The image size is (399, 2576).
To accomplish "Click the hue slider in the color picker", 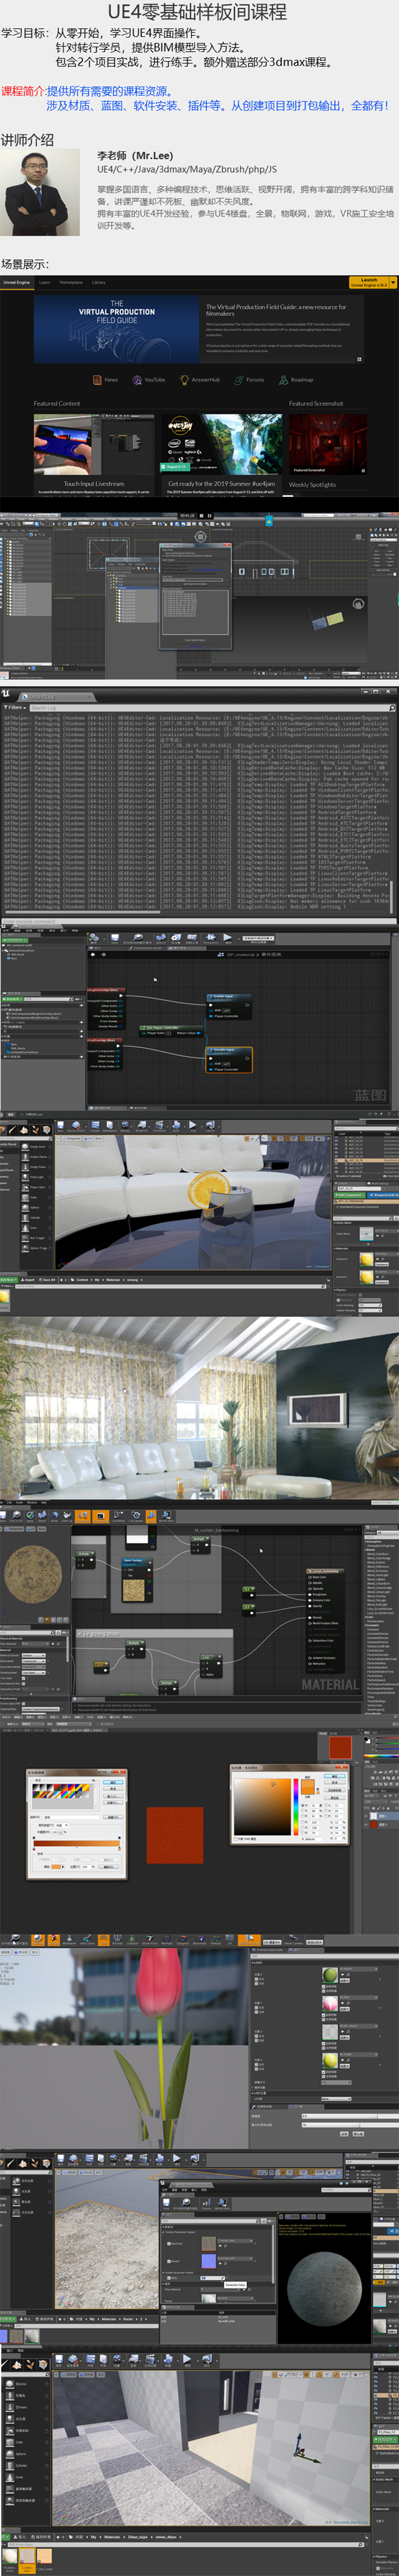I will (296, 1807).
